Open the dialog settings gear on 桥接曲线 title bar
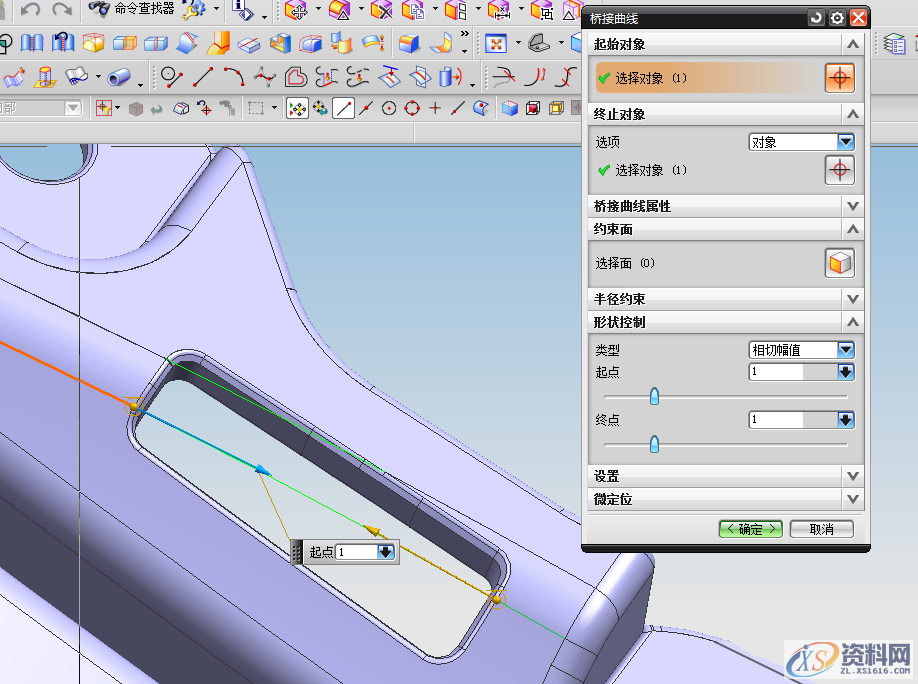Viewport: 918px width, 684px height. point(837,17)
